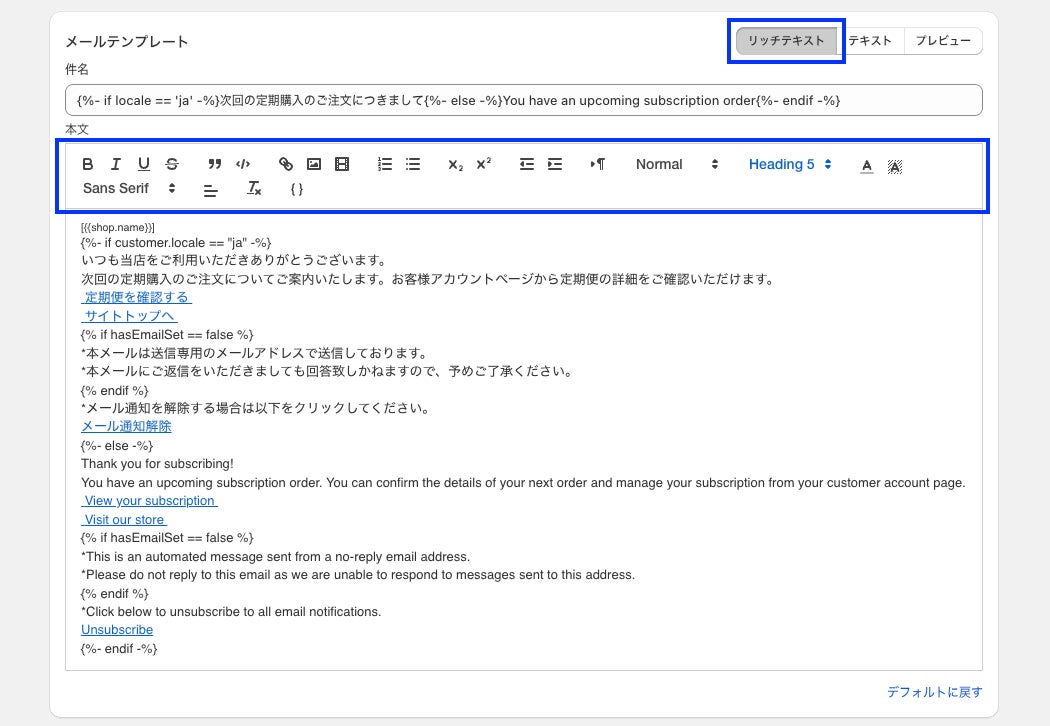Image resolution: width=1050 pixels, height=726 pixels.
Task: Open the Unsubscribe link
Action: point(117,630)
